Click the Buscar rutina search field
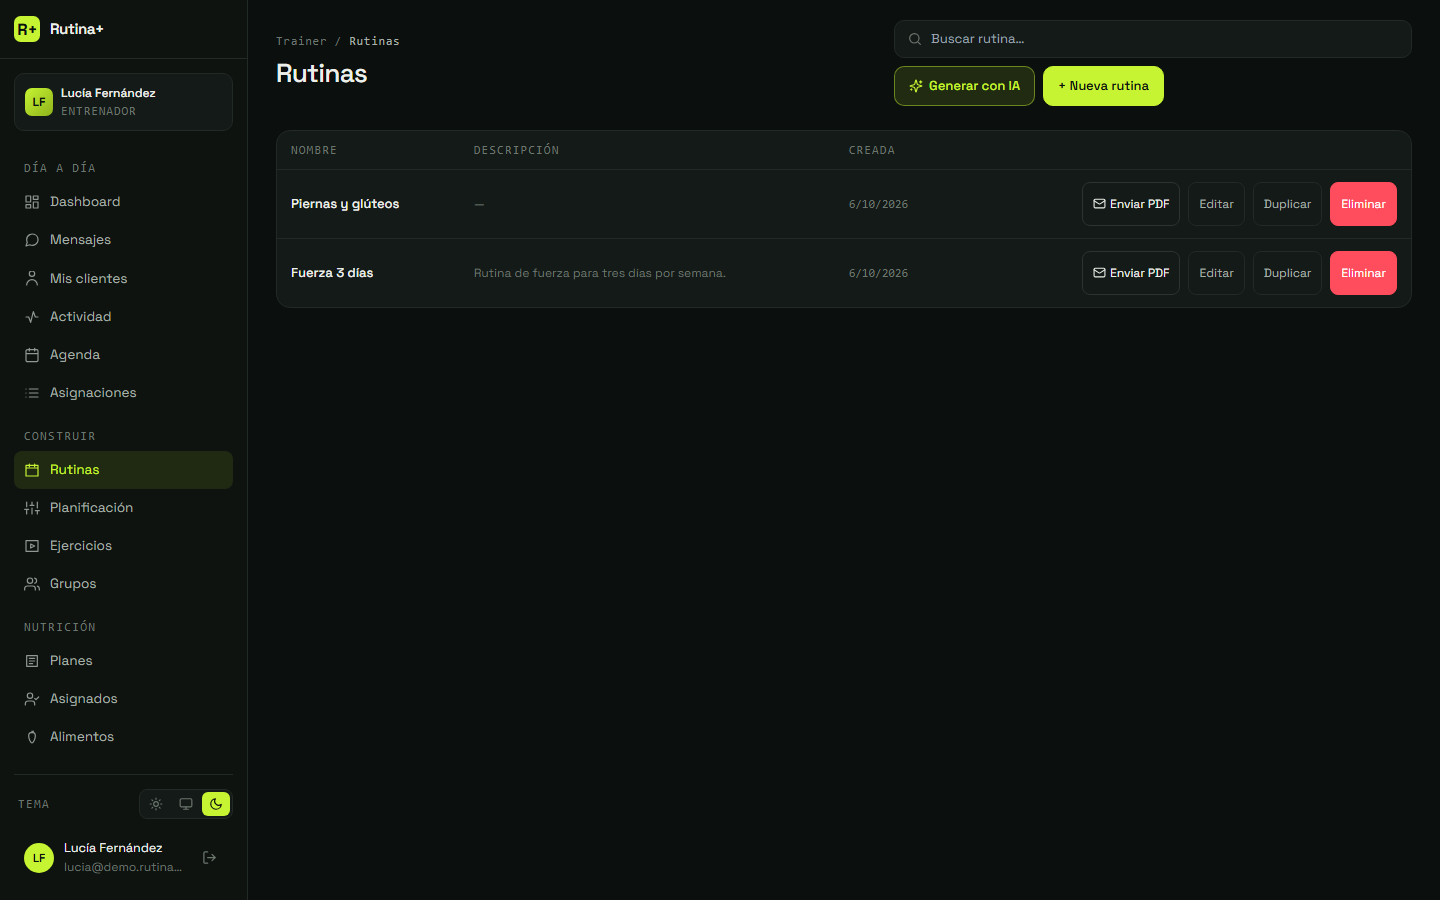Viewport: 1440px width, 900px height. (x=1152, y=39)
